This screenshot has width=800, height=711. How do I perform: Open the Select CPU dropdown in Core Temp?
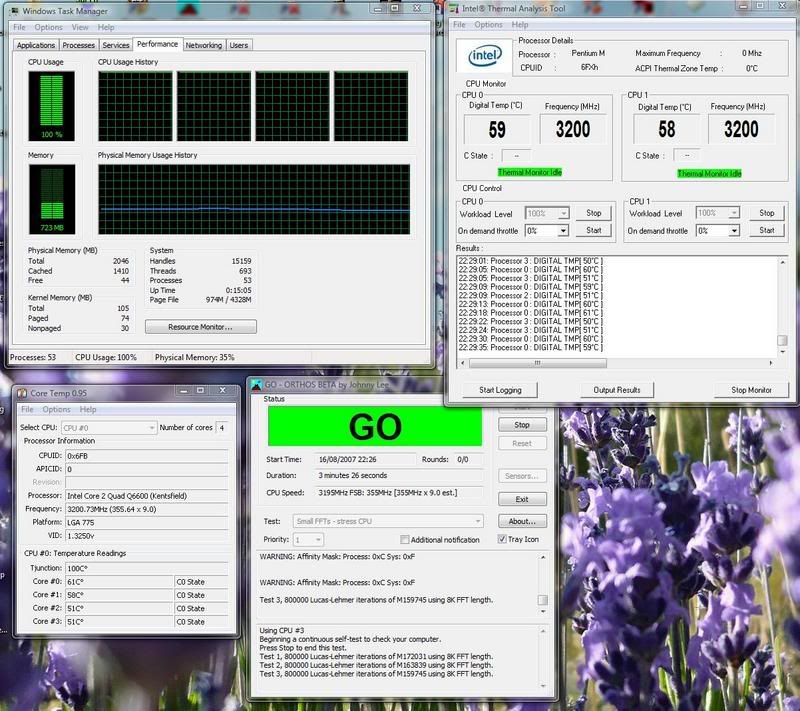point(109,428)
